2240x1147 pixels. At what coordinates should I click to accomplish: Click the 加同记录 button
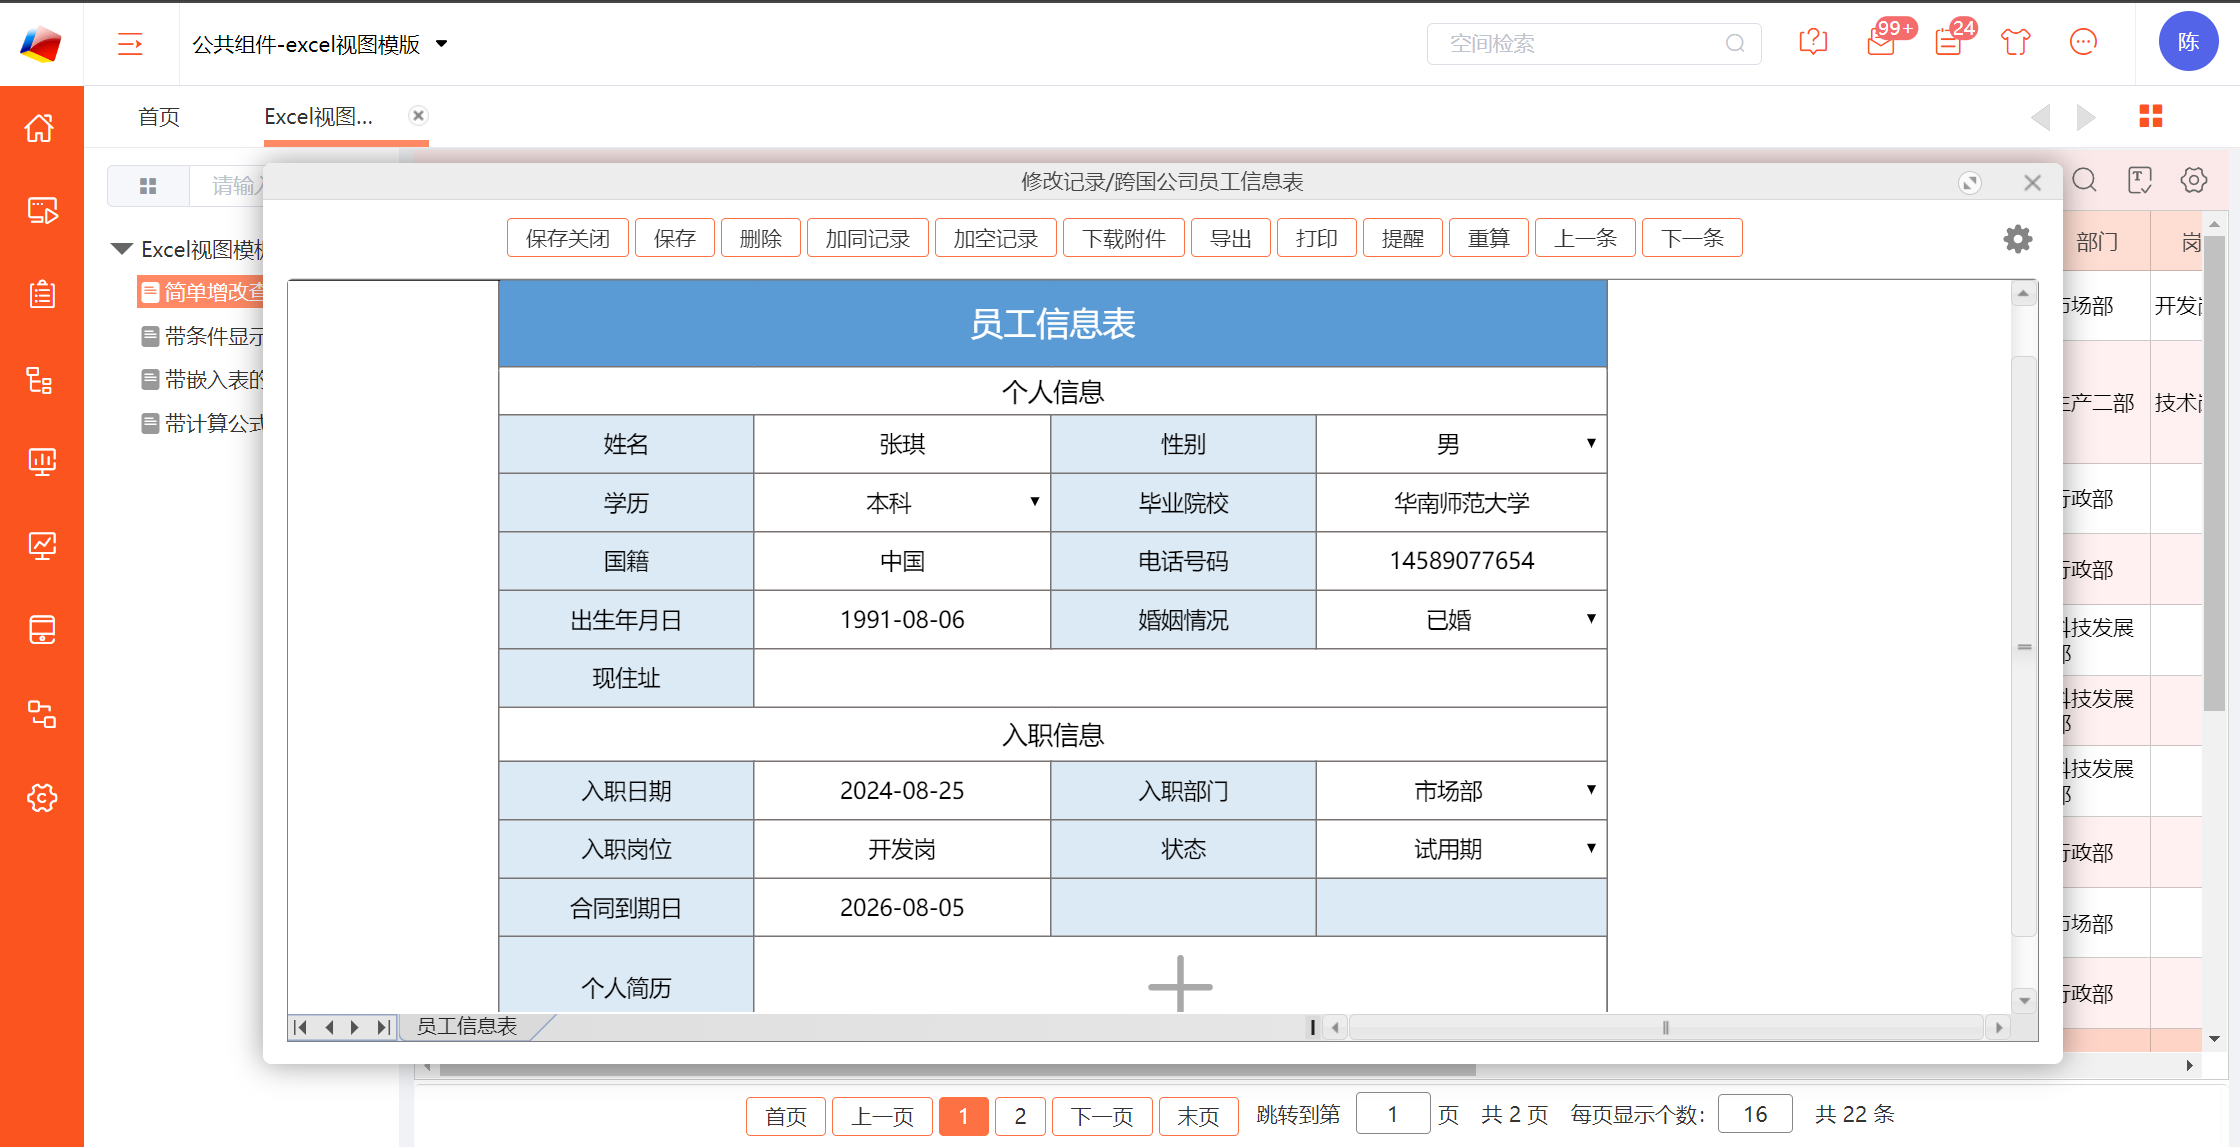[x=868, y=238]
